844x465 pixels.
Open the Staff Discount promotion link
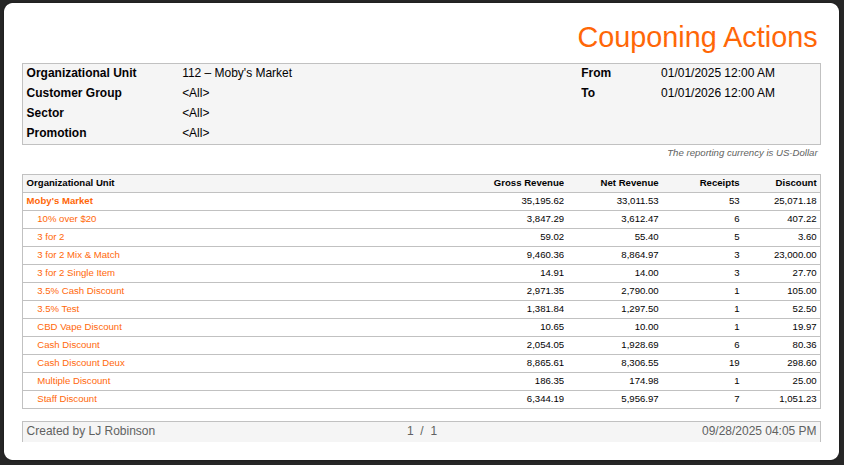[x=67, y=399]
